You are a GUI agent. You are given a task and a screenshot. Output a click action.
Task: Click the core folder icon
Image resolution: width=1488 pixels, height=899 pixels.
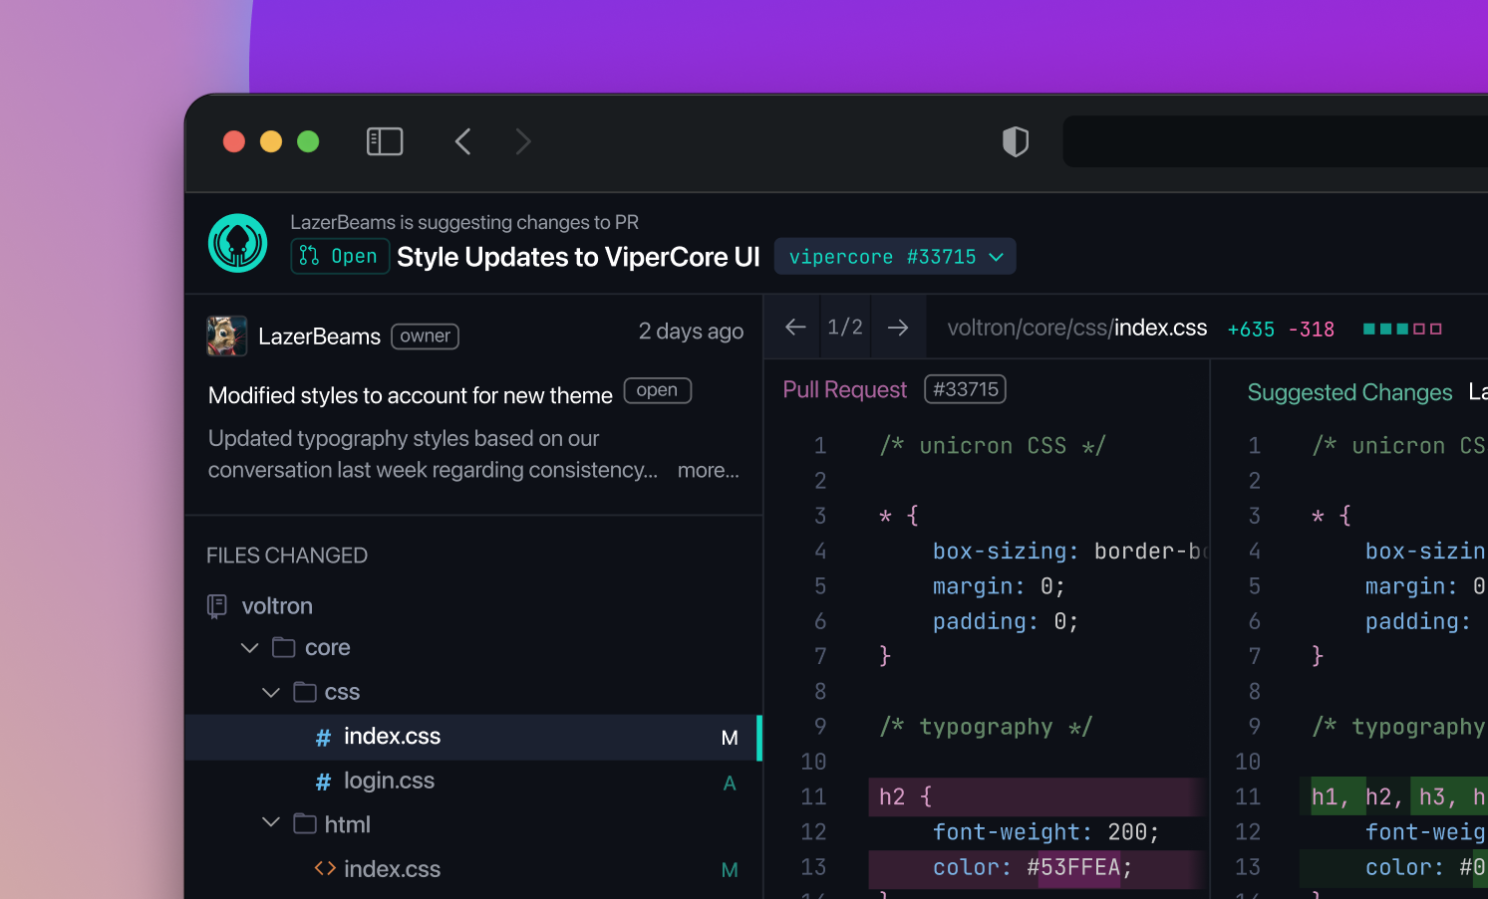click(x=284, y=648)
